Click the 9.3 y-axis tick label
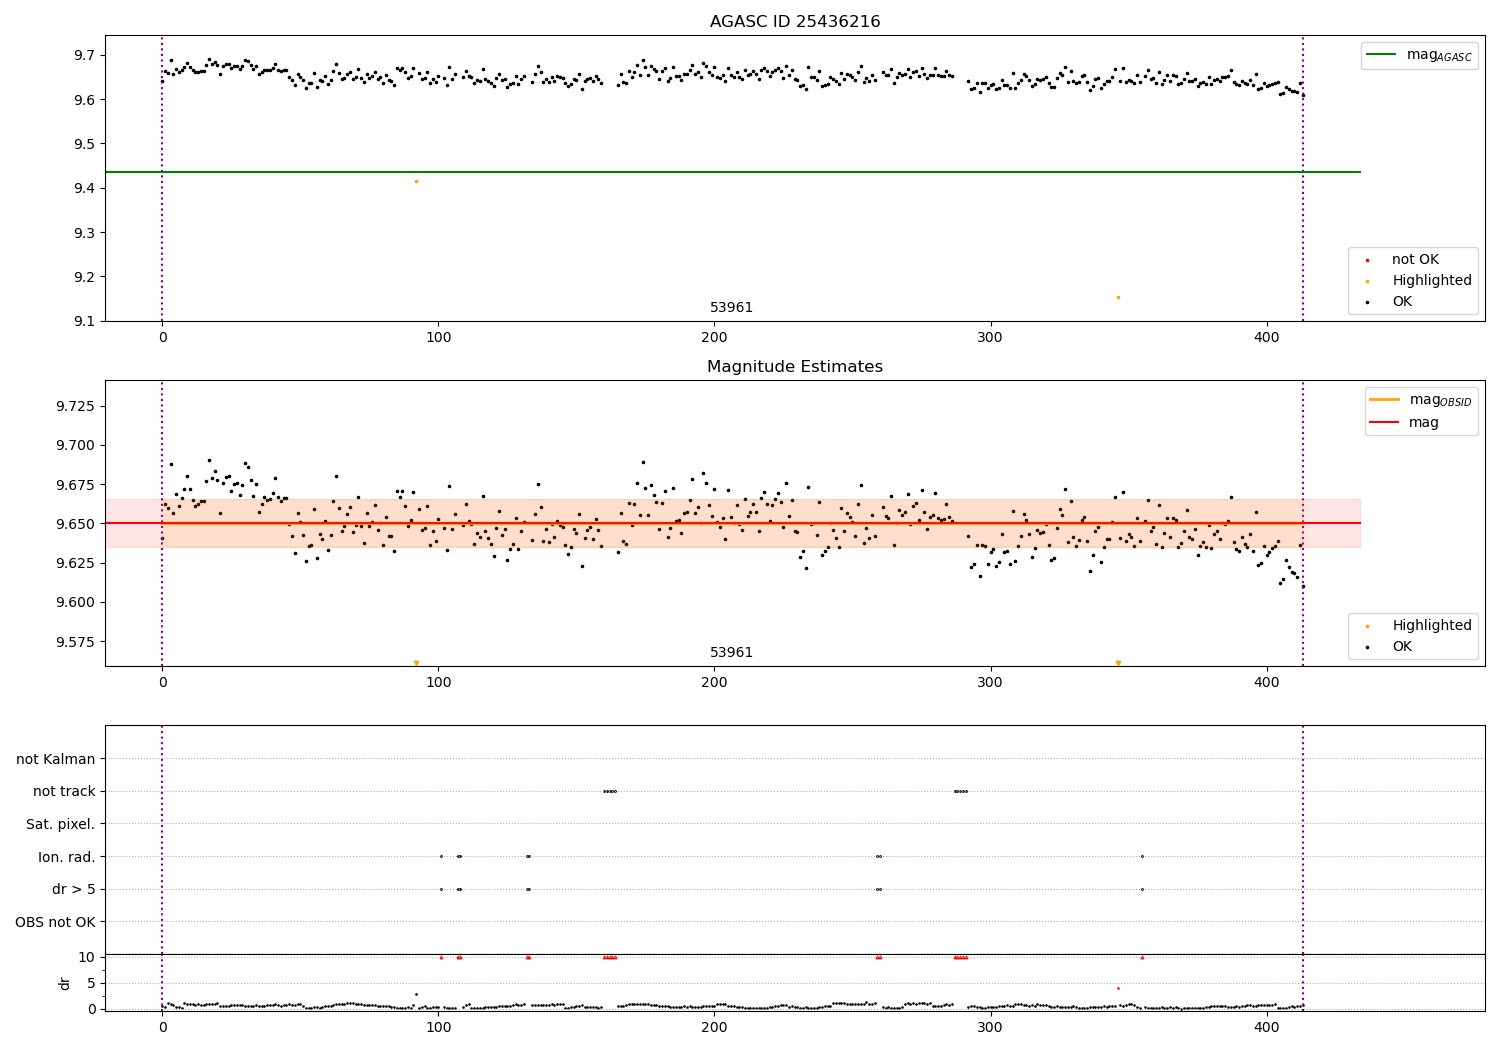The height and width of the screenshot is (1050, 1500). point(86,233)
